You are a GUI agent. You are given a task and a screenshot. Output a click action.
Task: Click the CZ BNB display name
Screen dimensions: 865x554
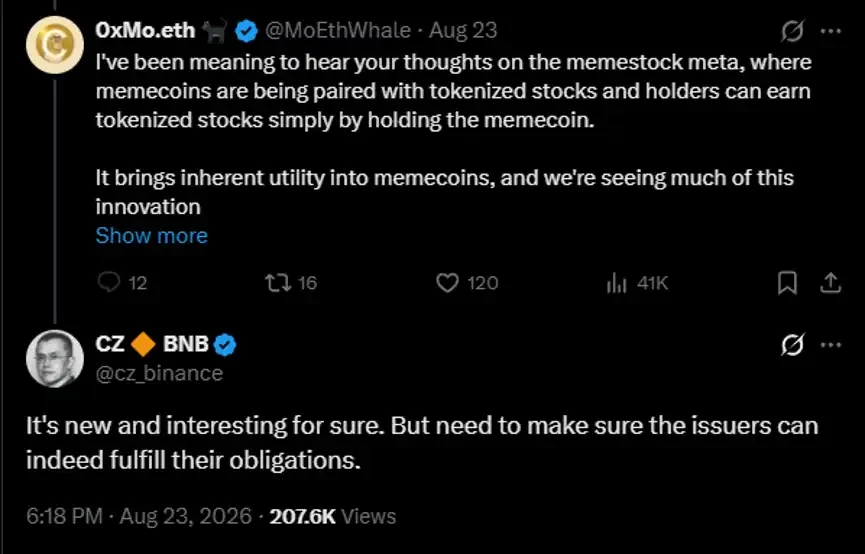152,344
